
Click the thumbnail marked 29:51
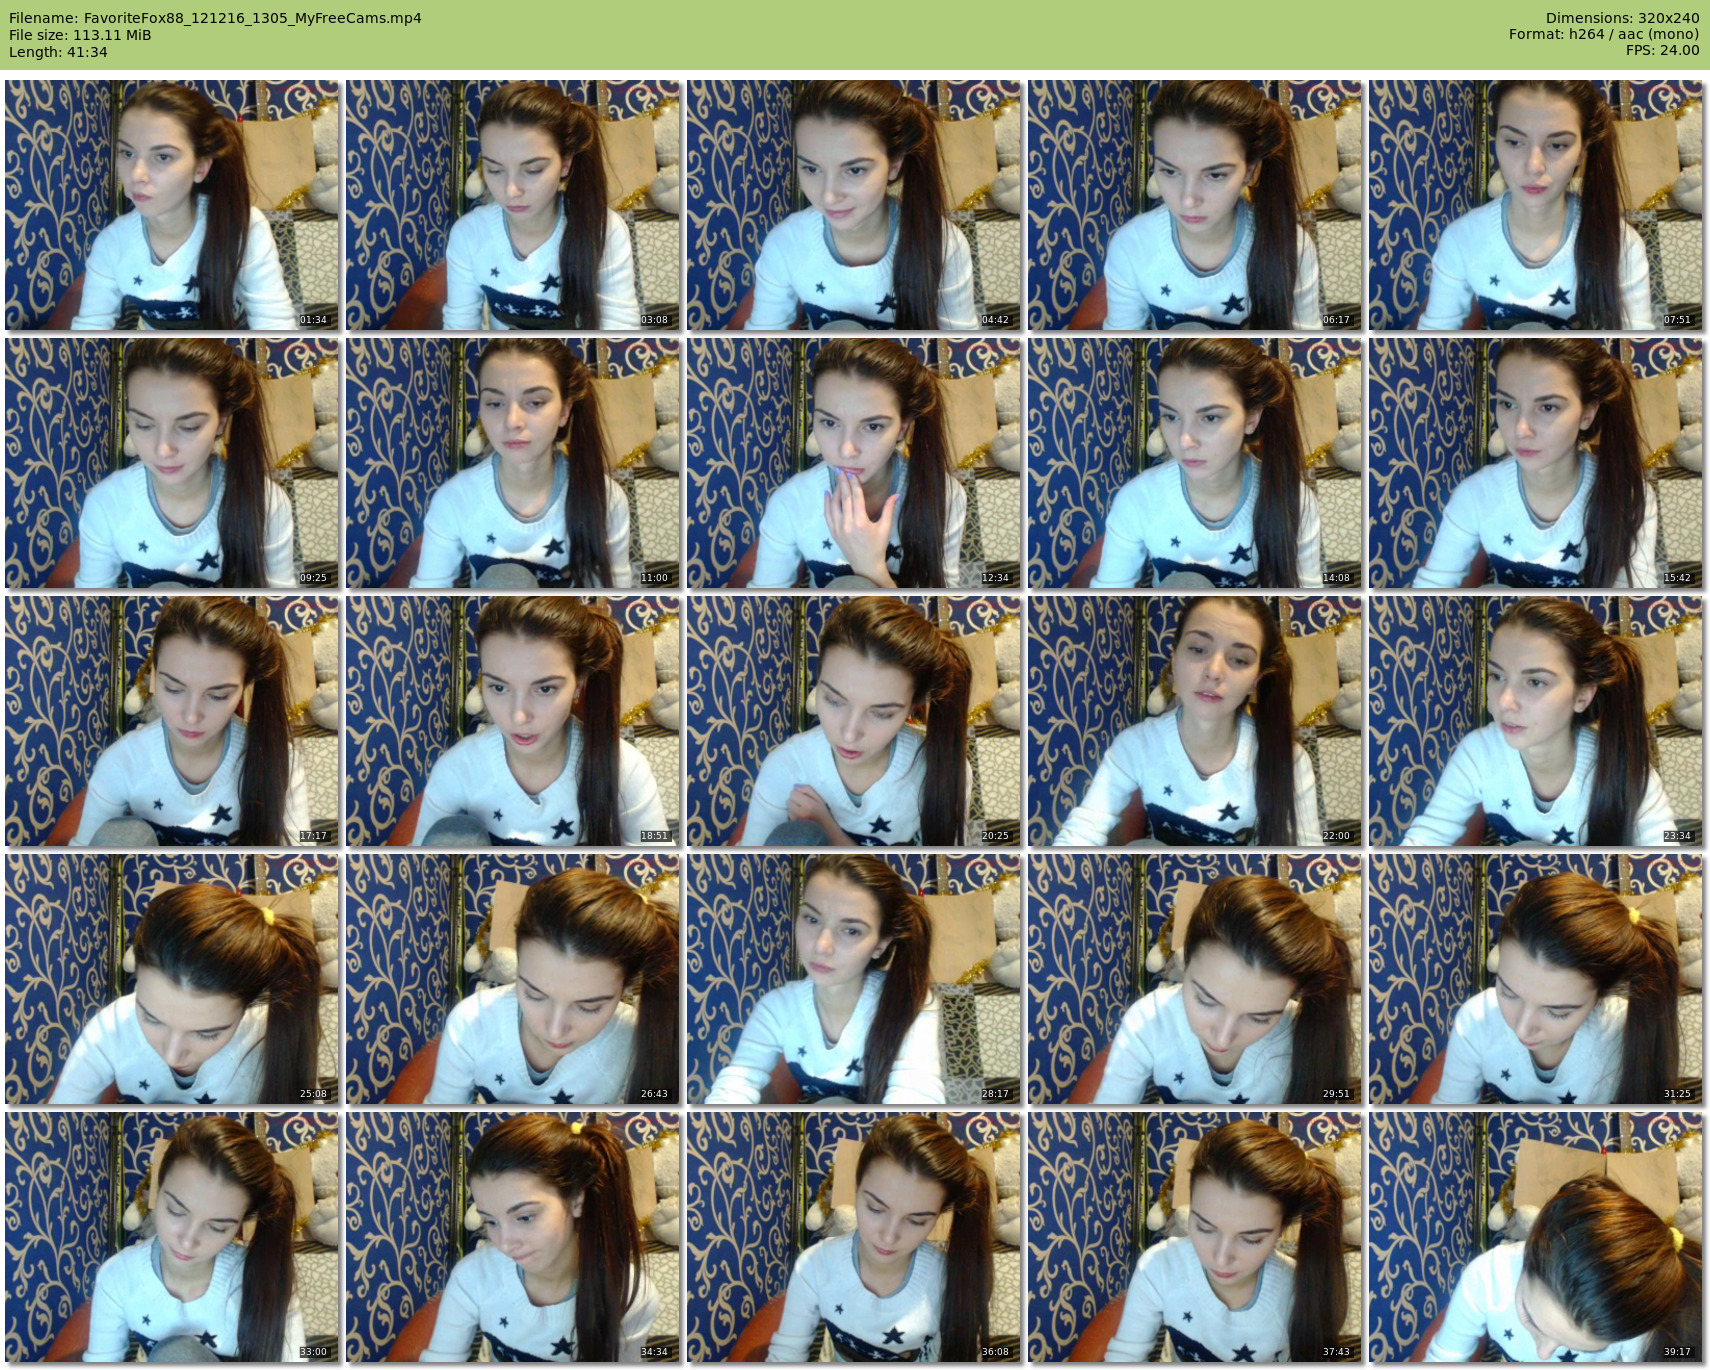pos(1195,979)
